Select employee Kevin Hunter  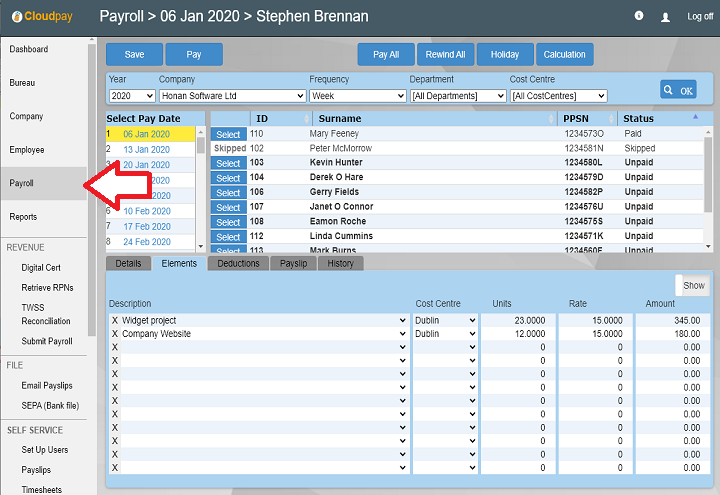228,163
